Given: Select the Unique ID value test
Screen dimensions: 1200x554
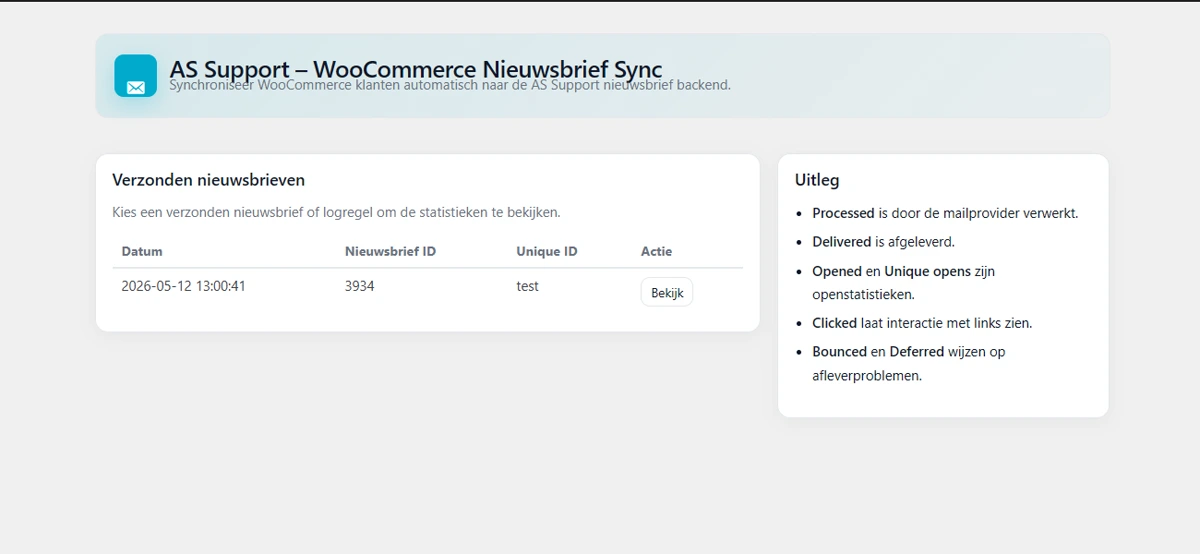Looking at the screenshot, I should click(x=528, y=286).
